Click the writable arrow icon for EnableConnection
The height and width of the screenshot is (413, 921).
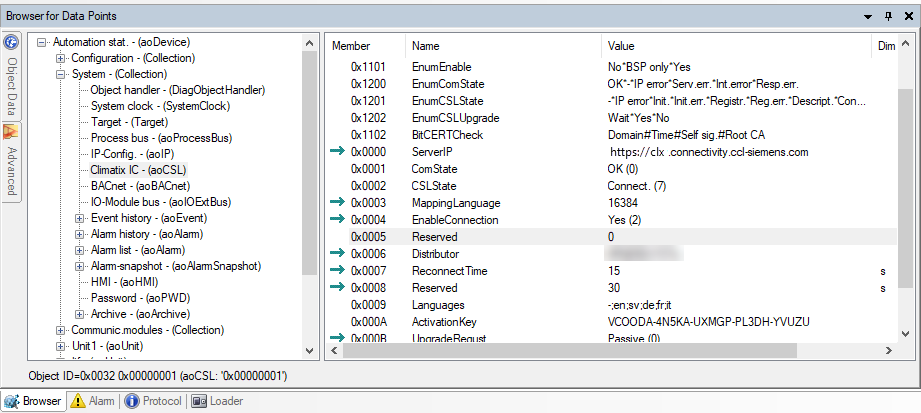pos(338,220)
